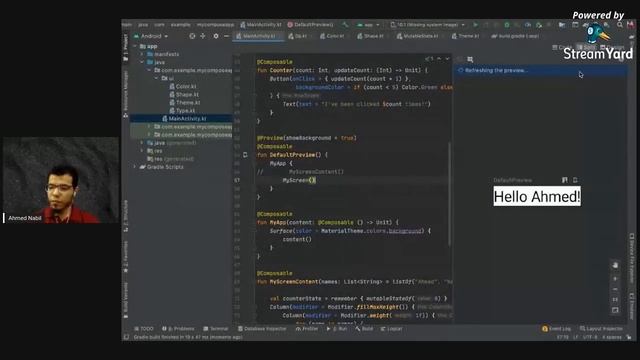Open the Layout Inspector button

point(601,329)
